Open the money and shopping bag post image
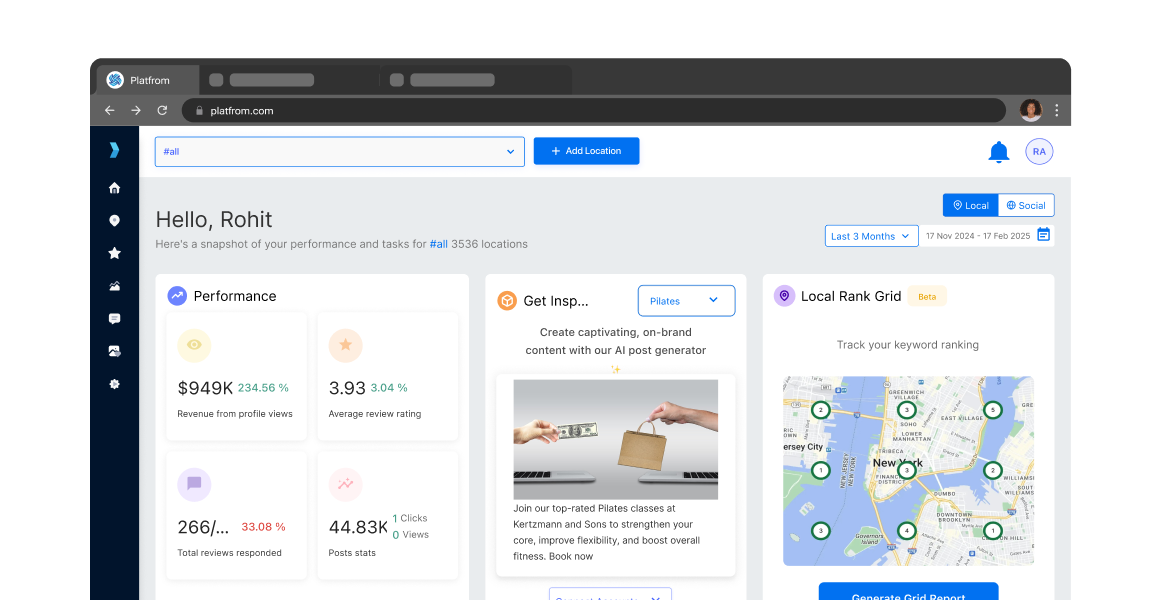 click(616, 439)
